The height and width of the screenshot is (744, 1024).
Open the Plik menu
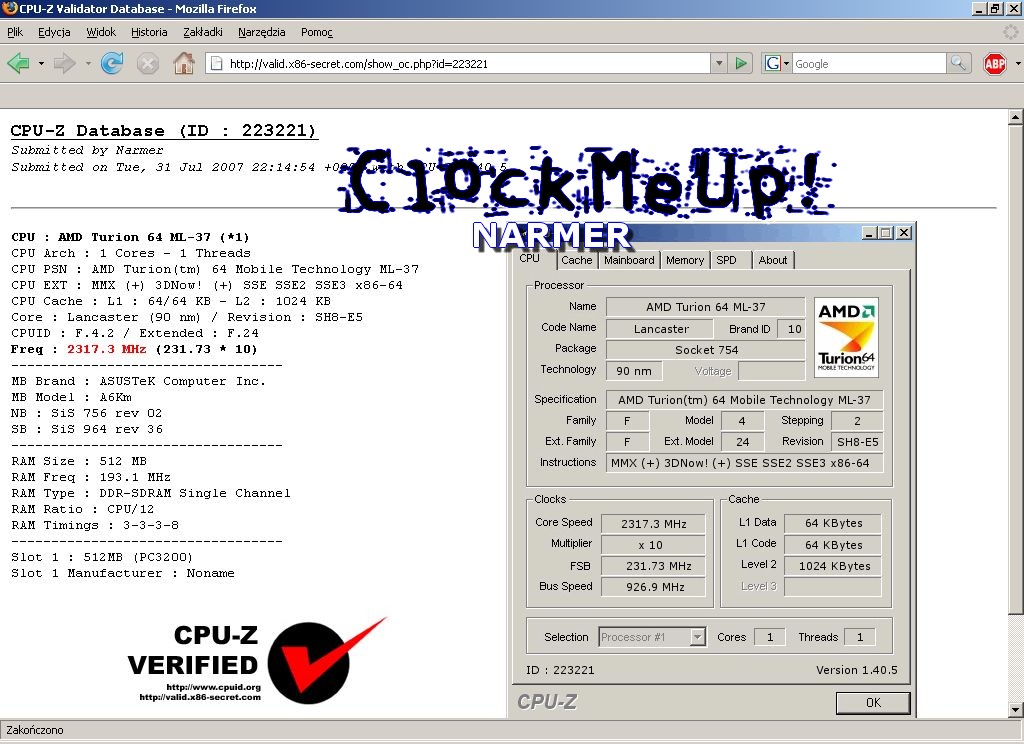coord(15,32)
